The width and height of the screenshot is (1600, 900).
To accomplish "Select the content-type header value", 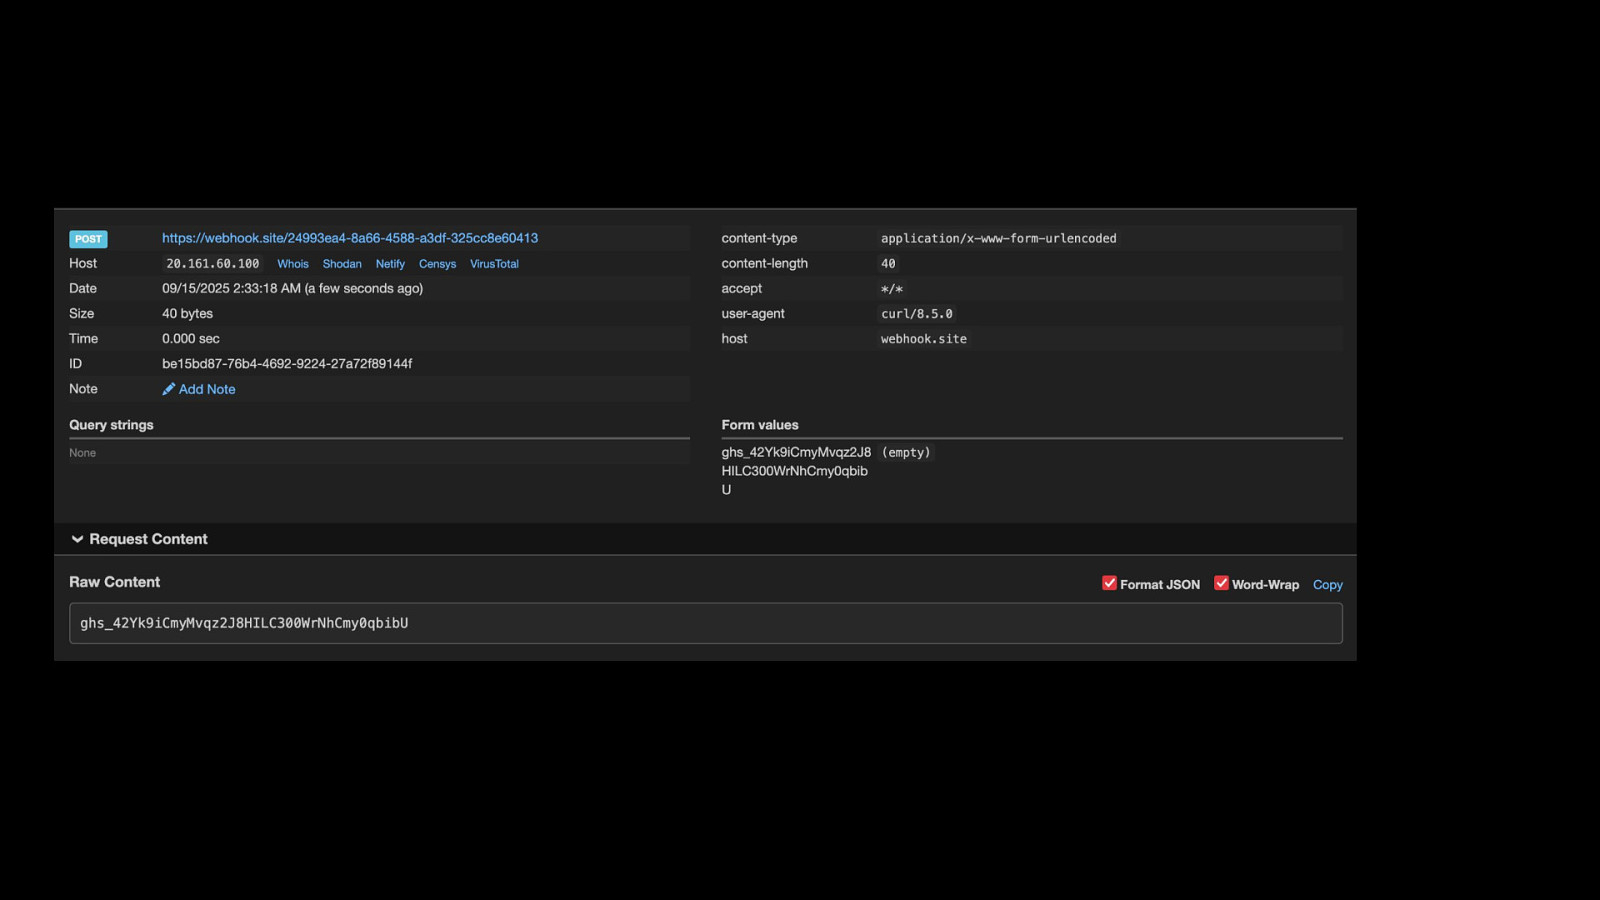I will [998, 238].
